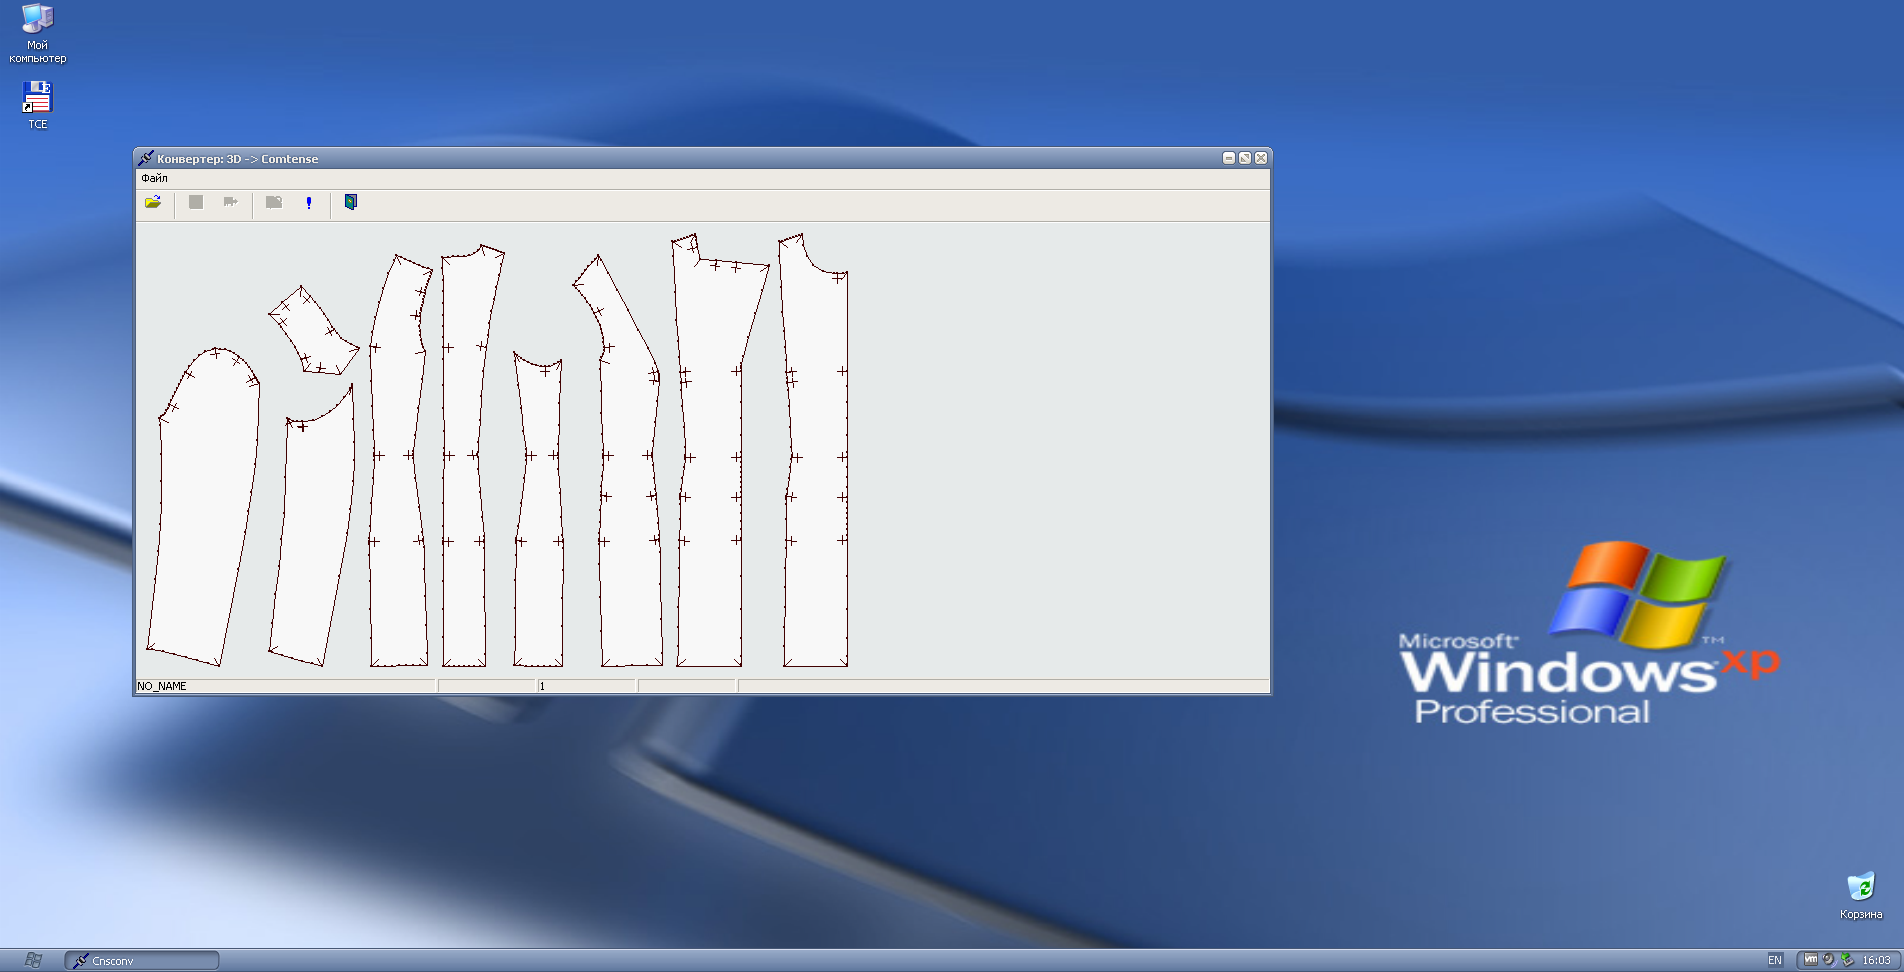Viewport: 1904px width, 972px height.
Task: Select the sleeve pattern piece with rounded cap
Action: [x=204, y=506]
